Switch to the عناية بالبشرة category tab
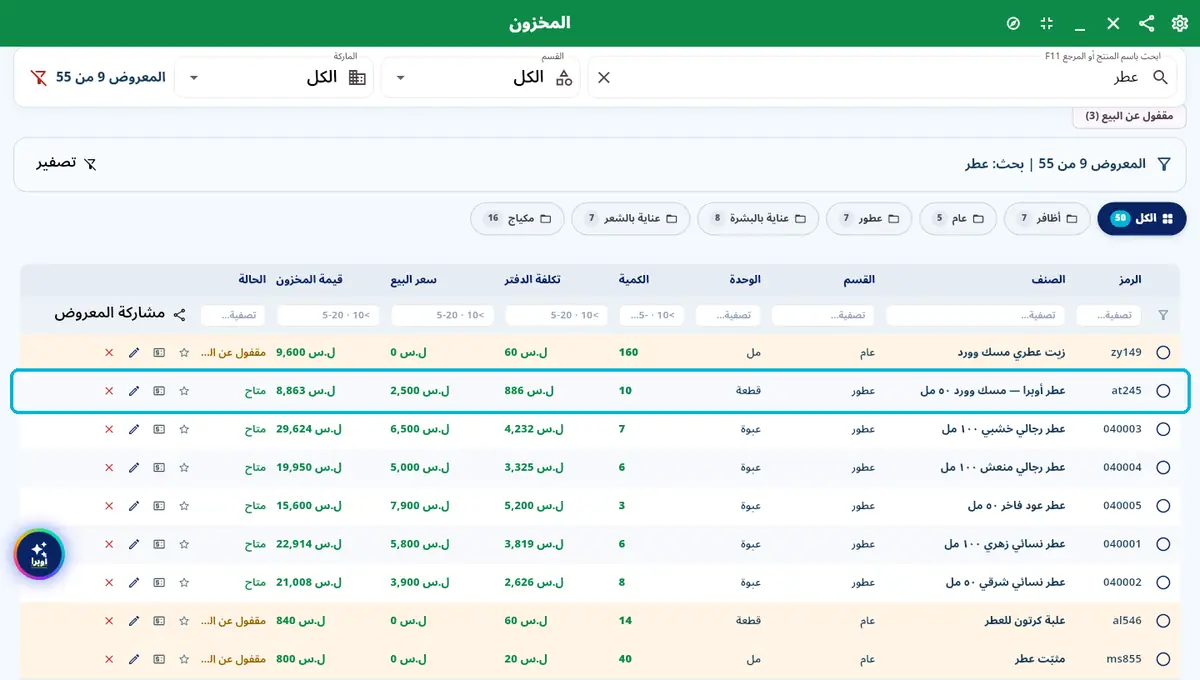The width and height of the screenshot is (1200, 680). pyautogui.click(x=759, y=218)
